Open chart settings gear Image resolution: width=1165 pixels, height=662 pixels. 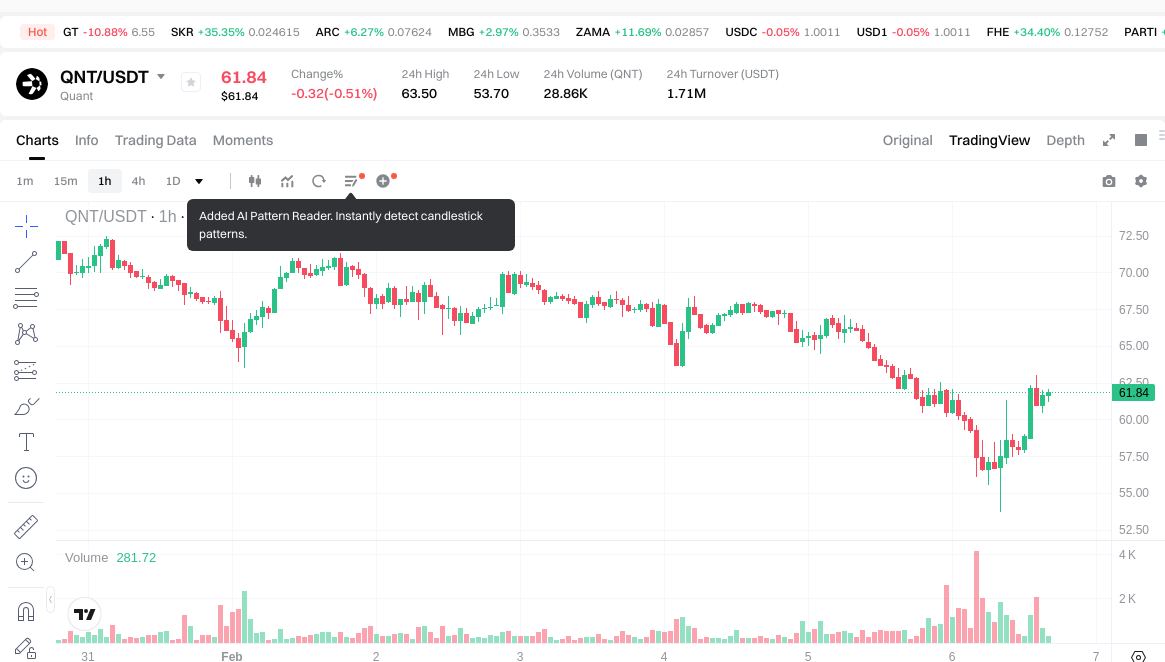(x=1141, y=181)
